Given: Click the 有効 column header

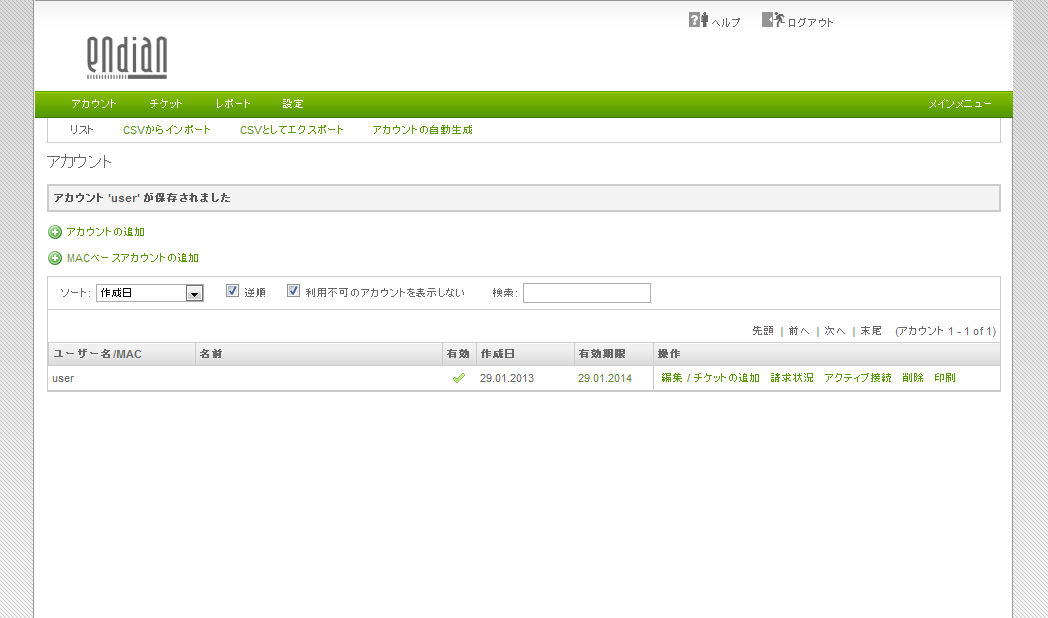Looking at the screenshot, I should pos(459,354).
